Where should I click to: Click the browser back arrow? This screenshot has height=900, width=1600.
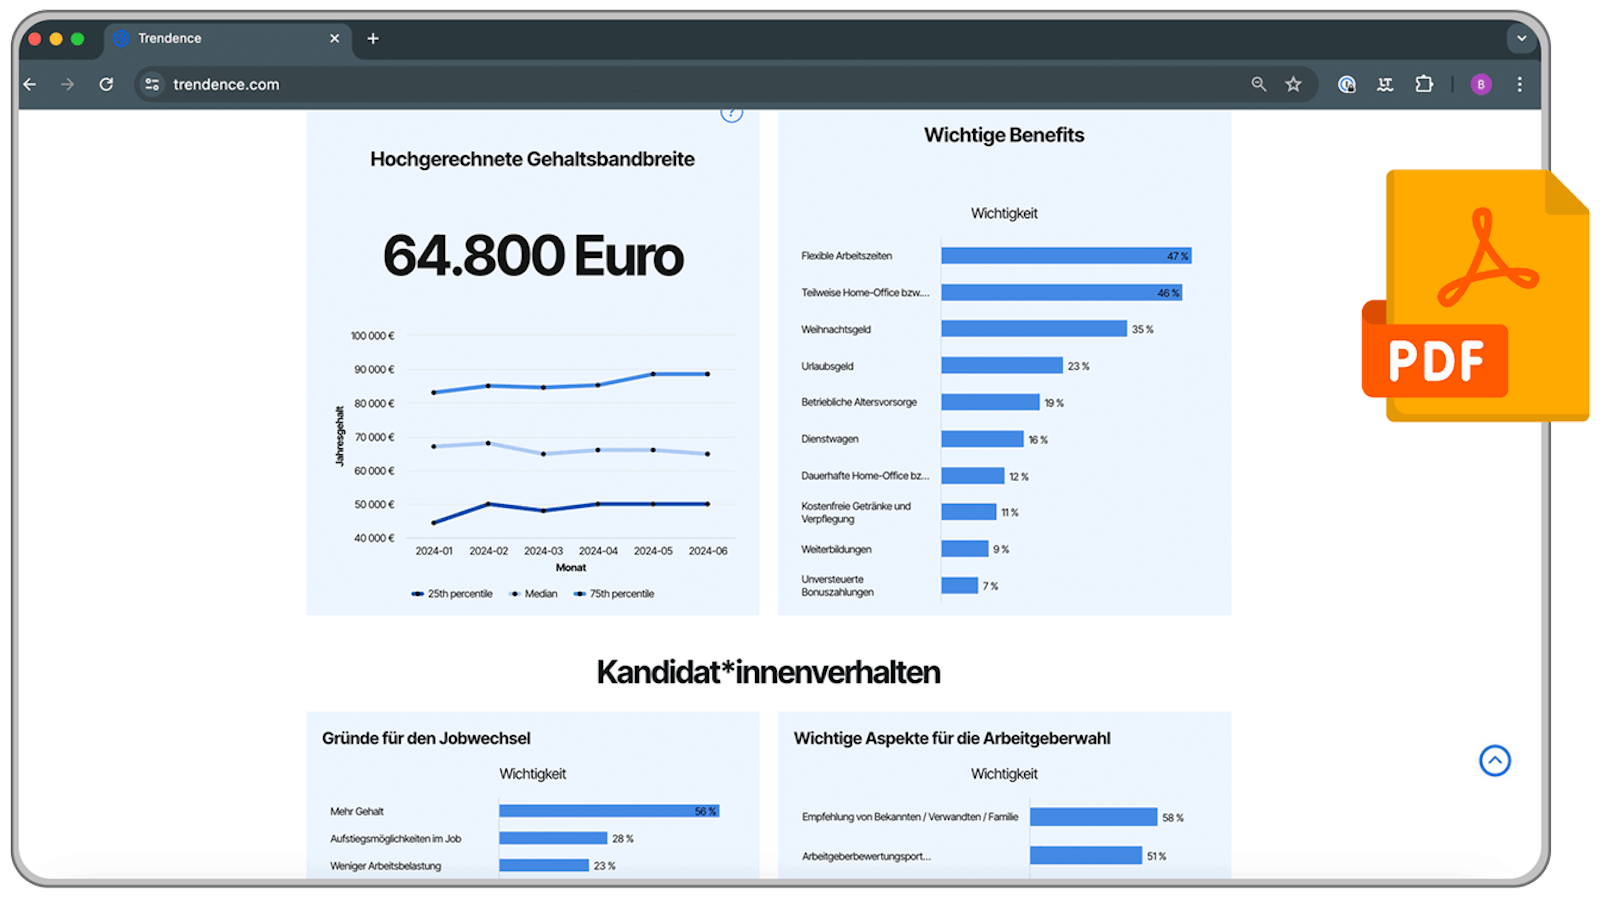point(30,85)
